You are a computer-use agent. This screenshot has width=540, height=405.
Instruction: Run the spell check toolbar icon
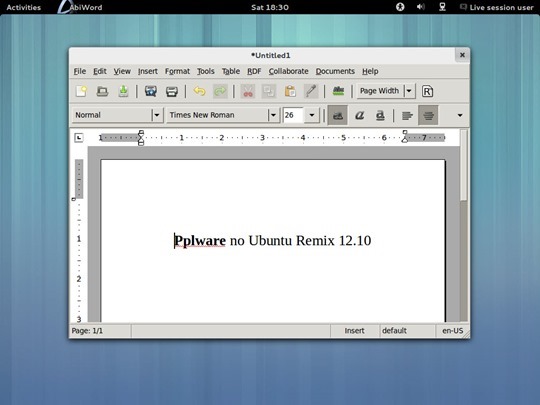(x=339, y=91)
